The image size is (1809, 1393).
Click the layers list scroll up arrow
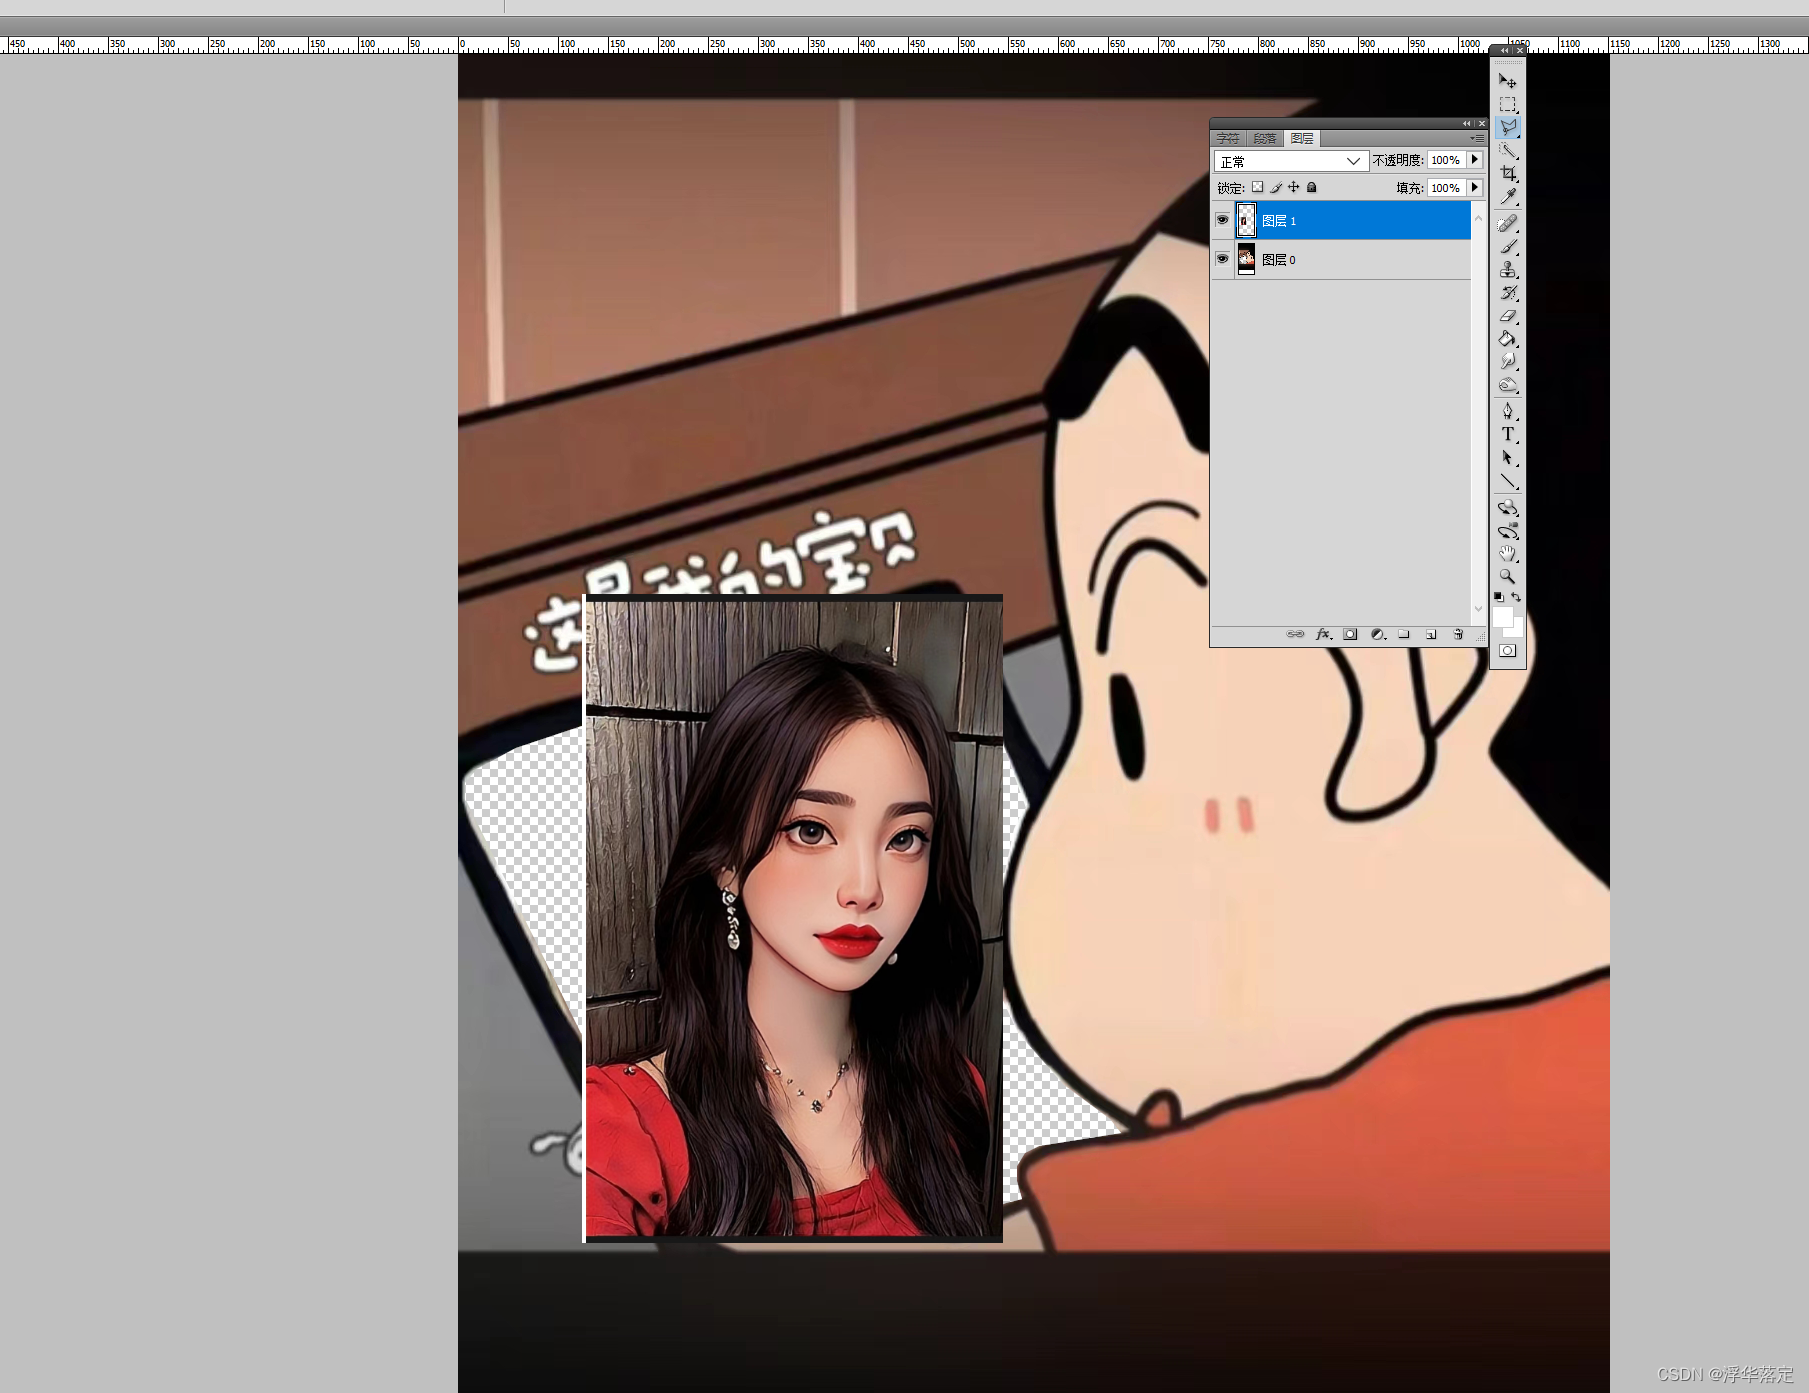(x=1479, y=218)
